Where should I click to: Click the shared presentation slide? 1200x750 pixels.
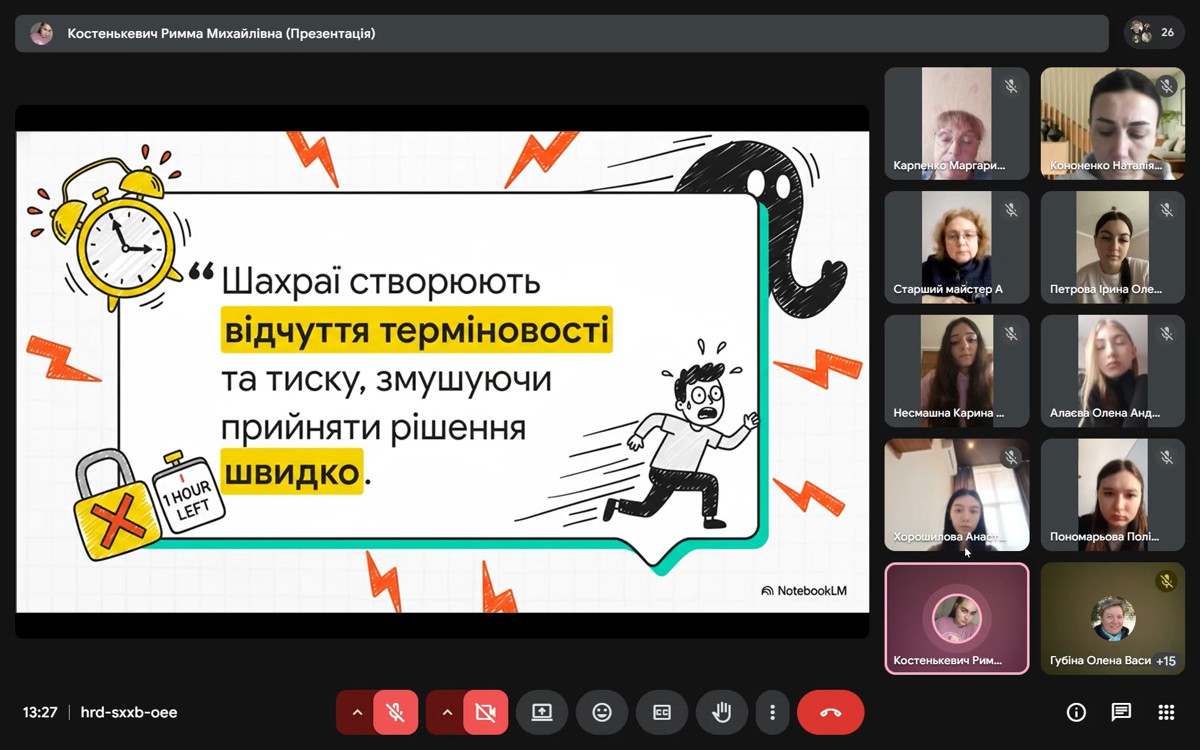pos(442,371)
